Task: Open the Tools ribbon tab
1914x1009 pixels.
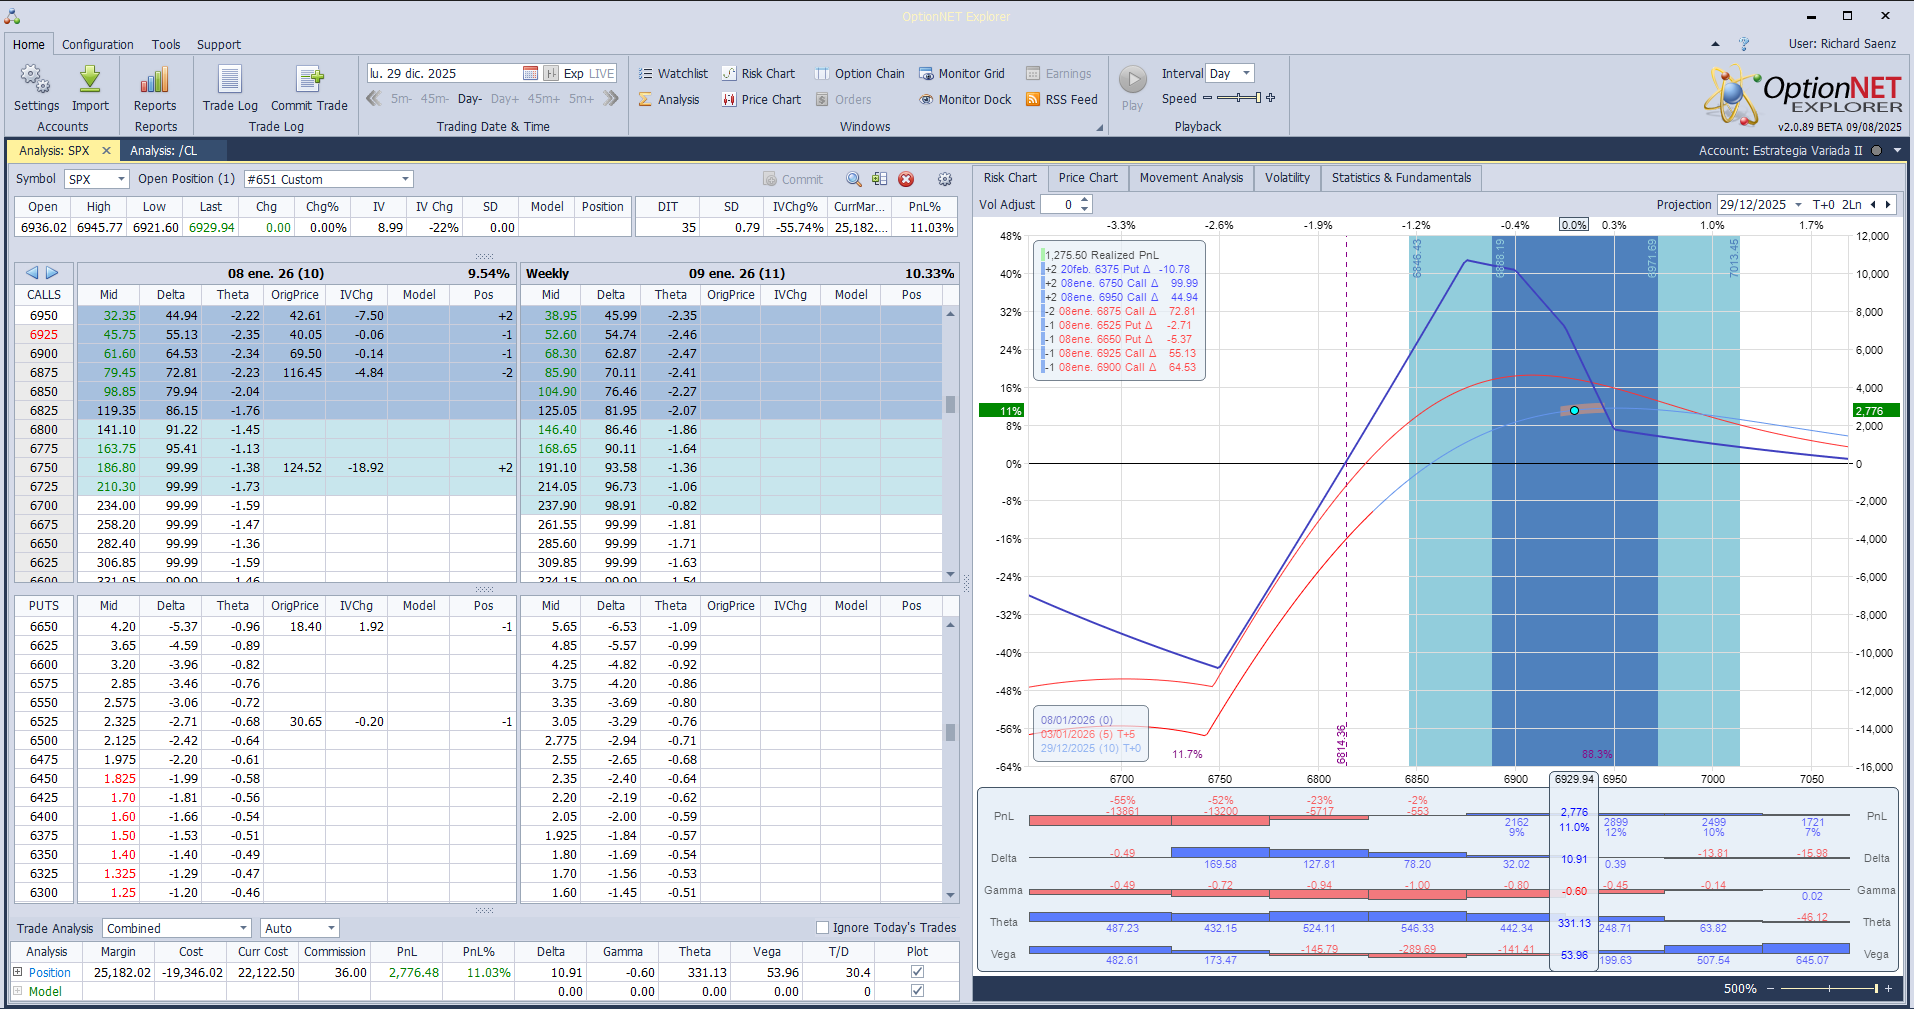Action: coord(166,44)
